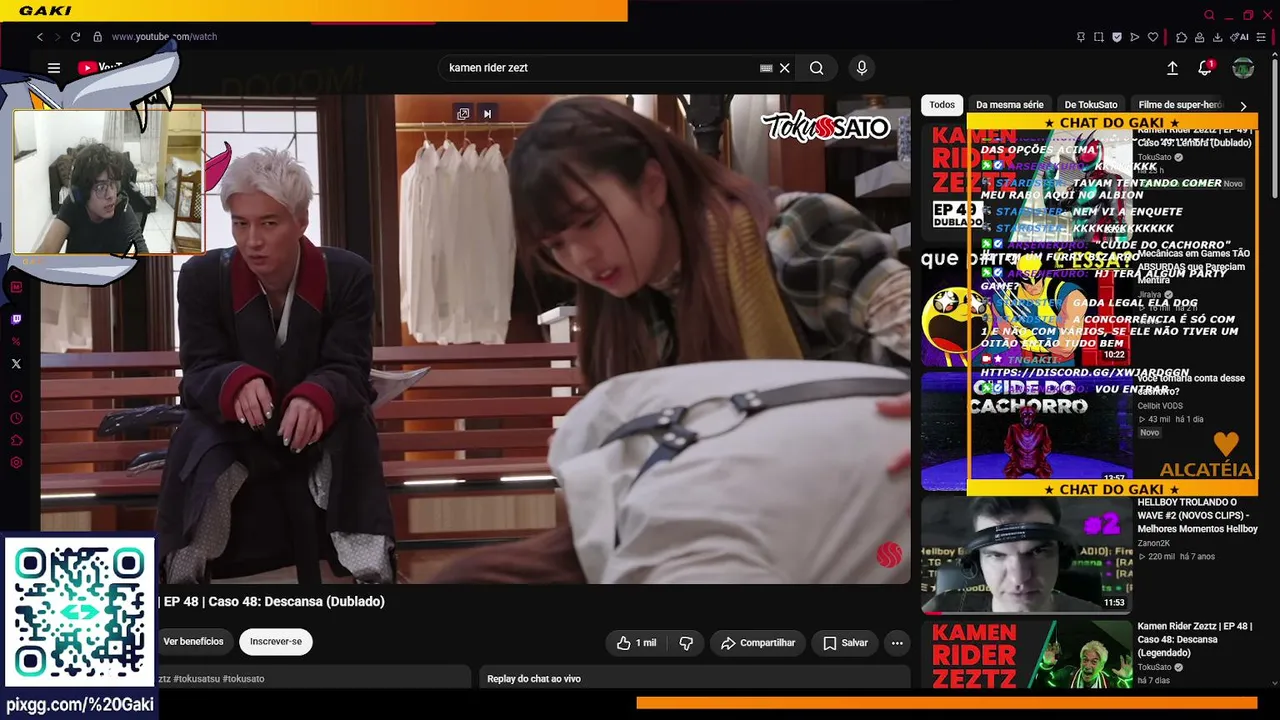Viewport: 1280px width, 720px height.
Task: Click the send/flow arrow icon
Action: click(1135, 37)
